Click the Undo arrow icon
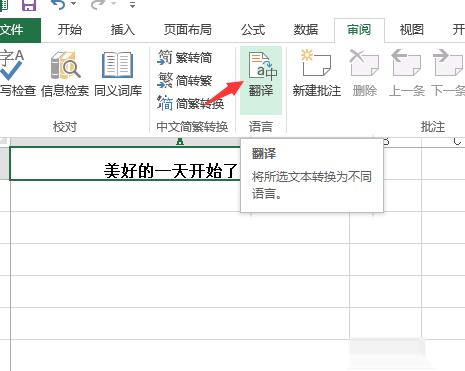Screen dimensions: 465x371 coord(58,5)
